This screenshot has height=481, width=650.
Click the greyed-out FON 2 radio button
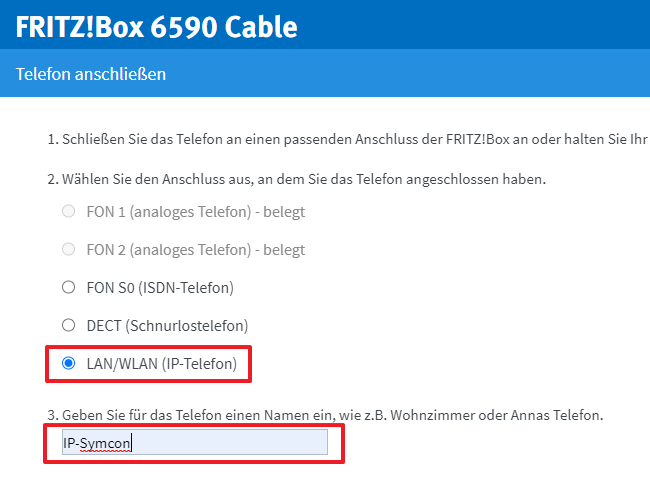[68, 250]
